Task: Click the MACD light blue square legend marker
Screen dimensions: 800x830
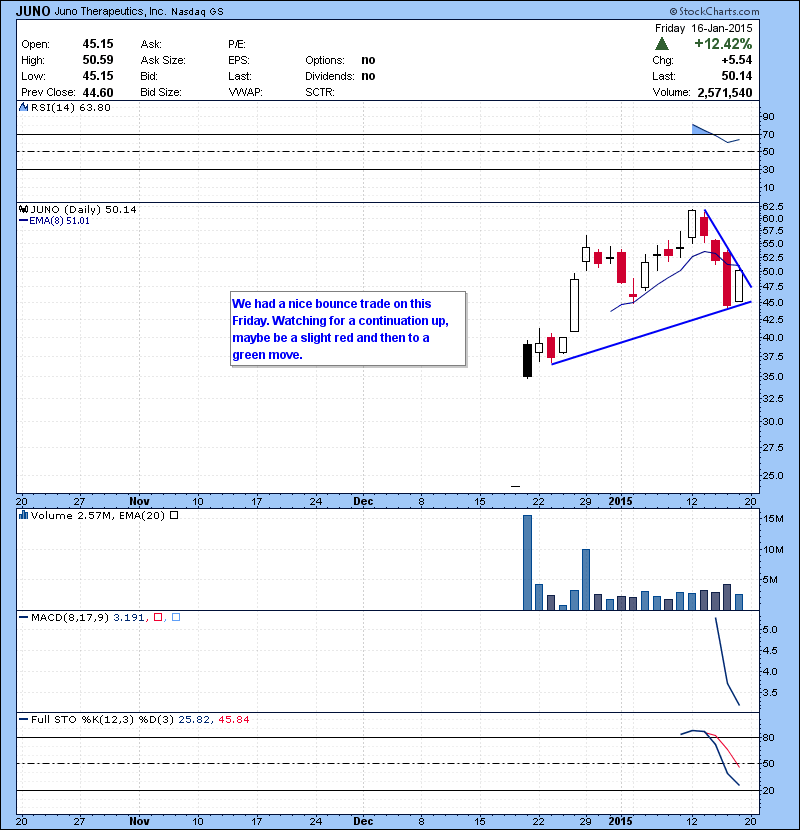Action: click(176, 617)
